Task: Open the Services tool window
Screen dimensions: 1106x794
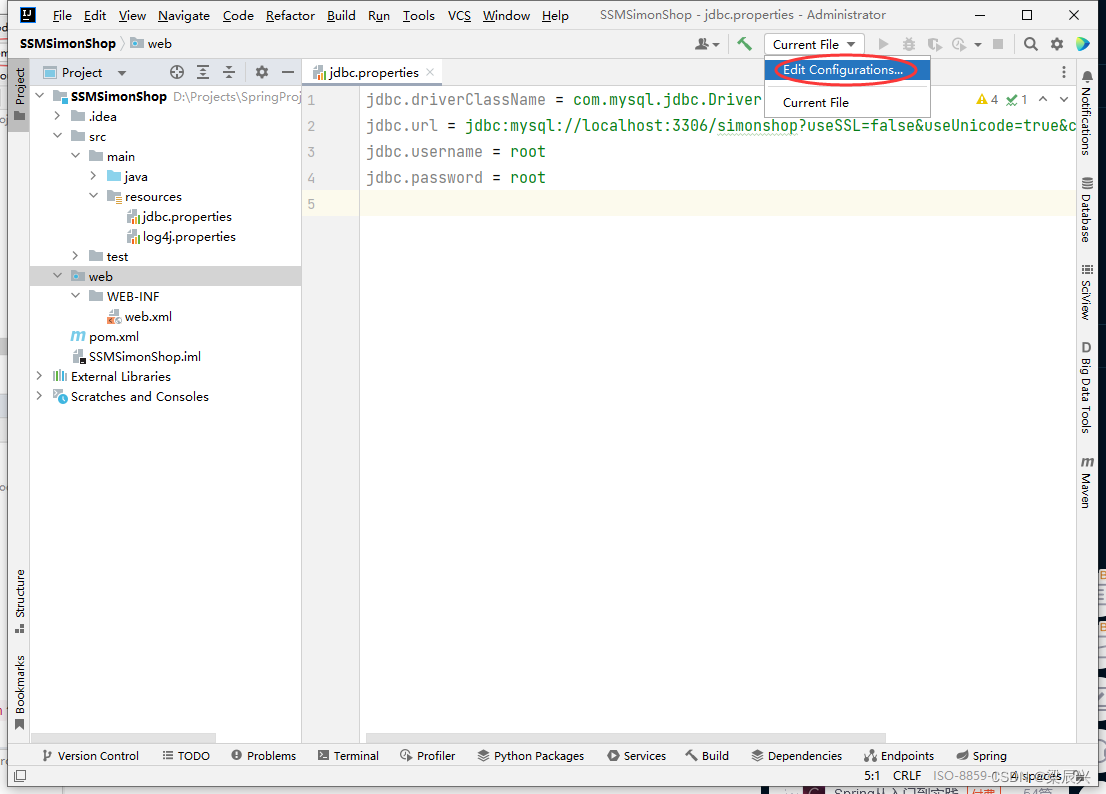Action: pos(636,755)
